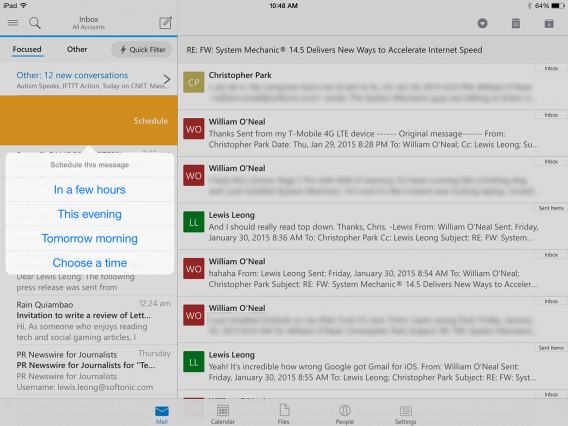This screenshot has height=426, width=568.
Task: Open the People tab
Action: (x=344, y=415)
